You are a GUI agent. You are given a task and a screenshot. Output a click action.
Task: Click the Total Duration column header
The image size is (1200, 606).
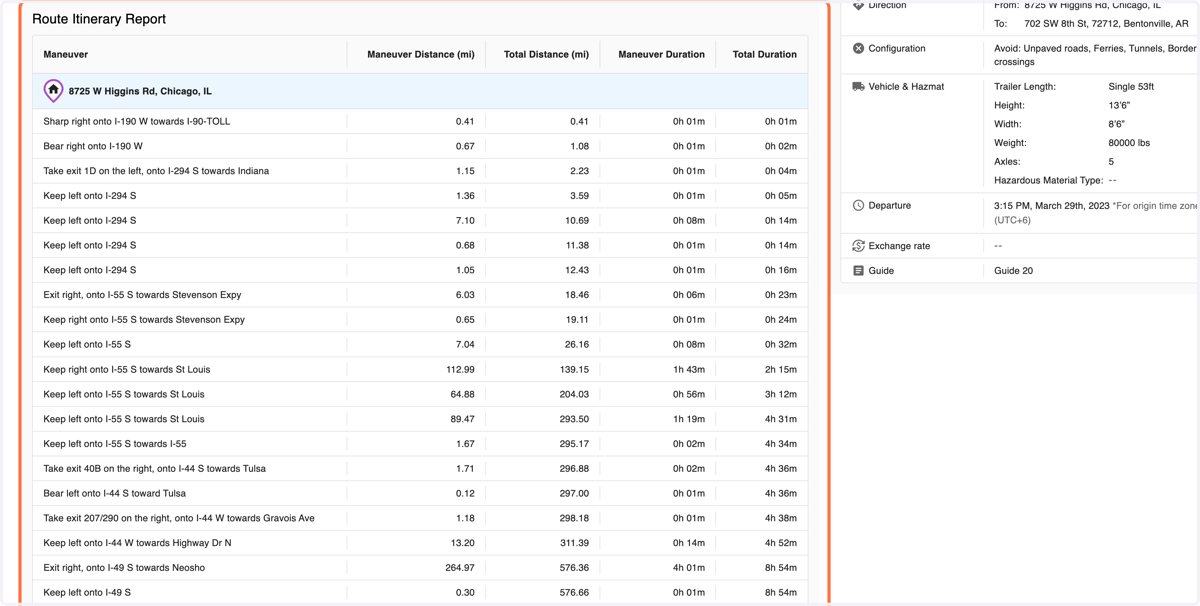(x=764, y=54)
